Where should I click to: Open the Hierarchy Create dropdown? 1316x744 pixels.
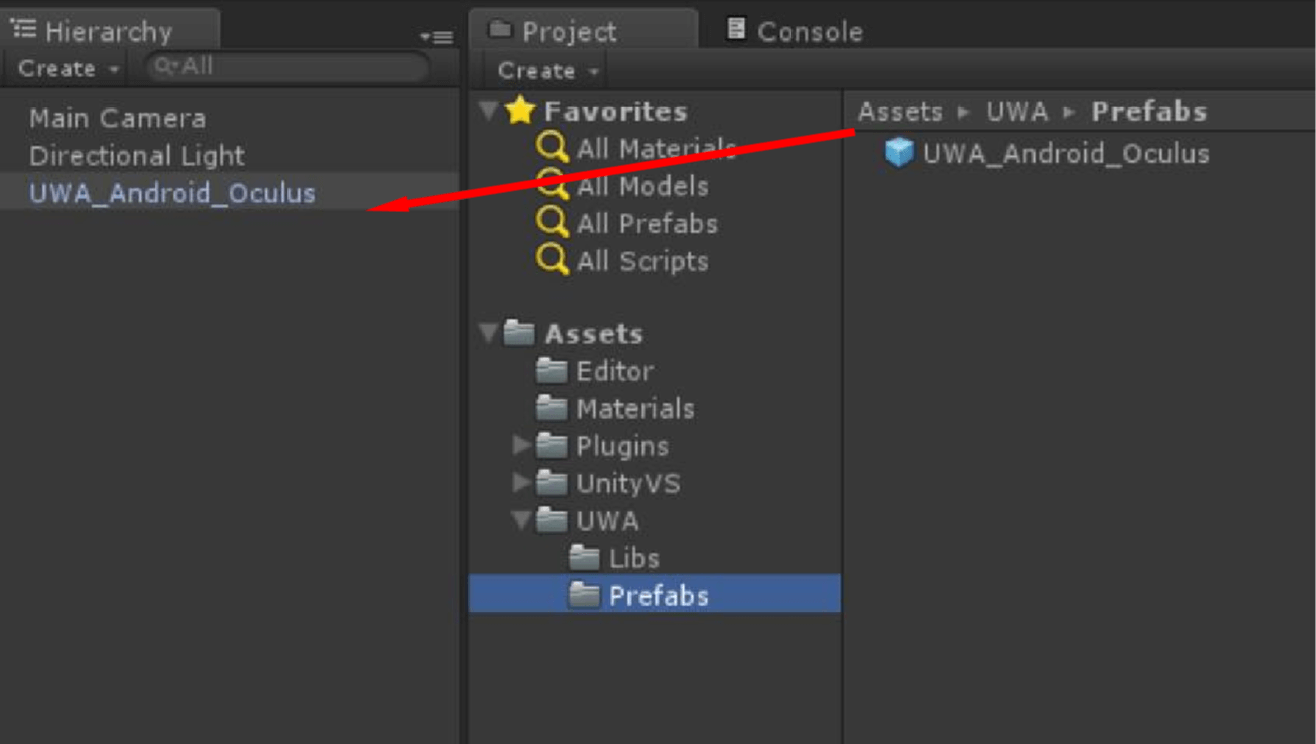(68, 69)
